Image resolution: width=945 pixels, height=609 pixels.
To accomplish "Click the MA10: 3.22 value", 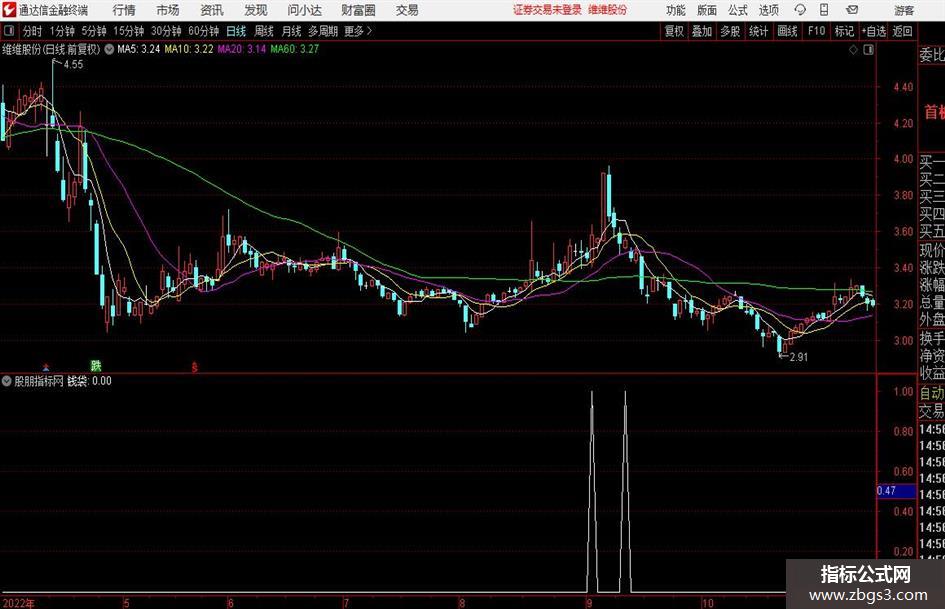I will pos(189,49).
